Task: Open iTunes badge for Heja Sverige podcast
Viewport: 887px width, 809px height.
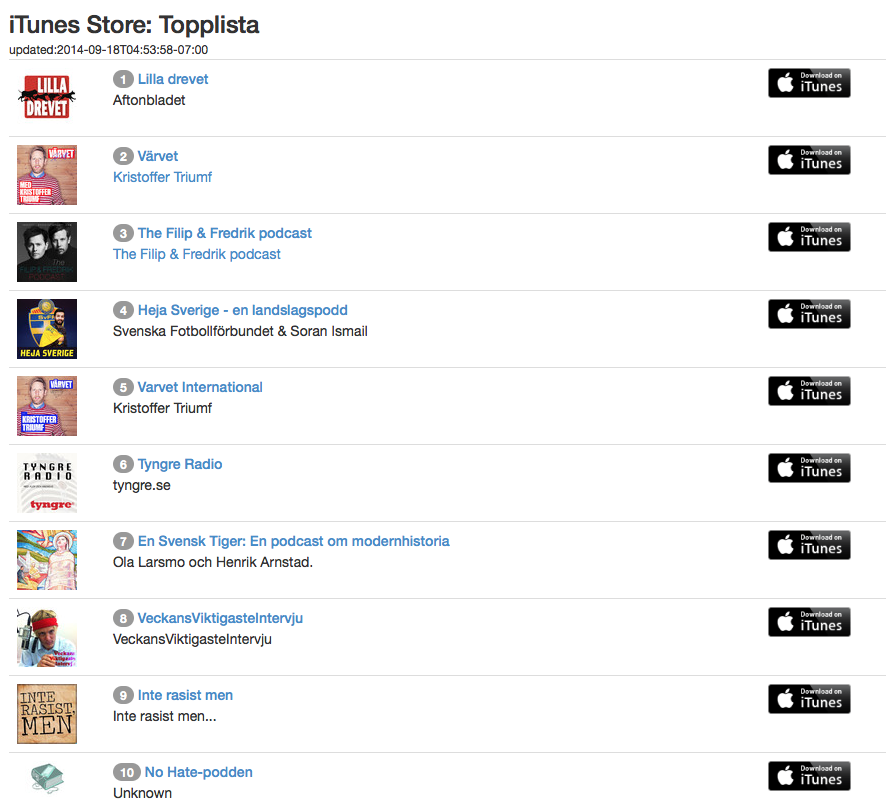Action: pos(809,314)
